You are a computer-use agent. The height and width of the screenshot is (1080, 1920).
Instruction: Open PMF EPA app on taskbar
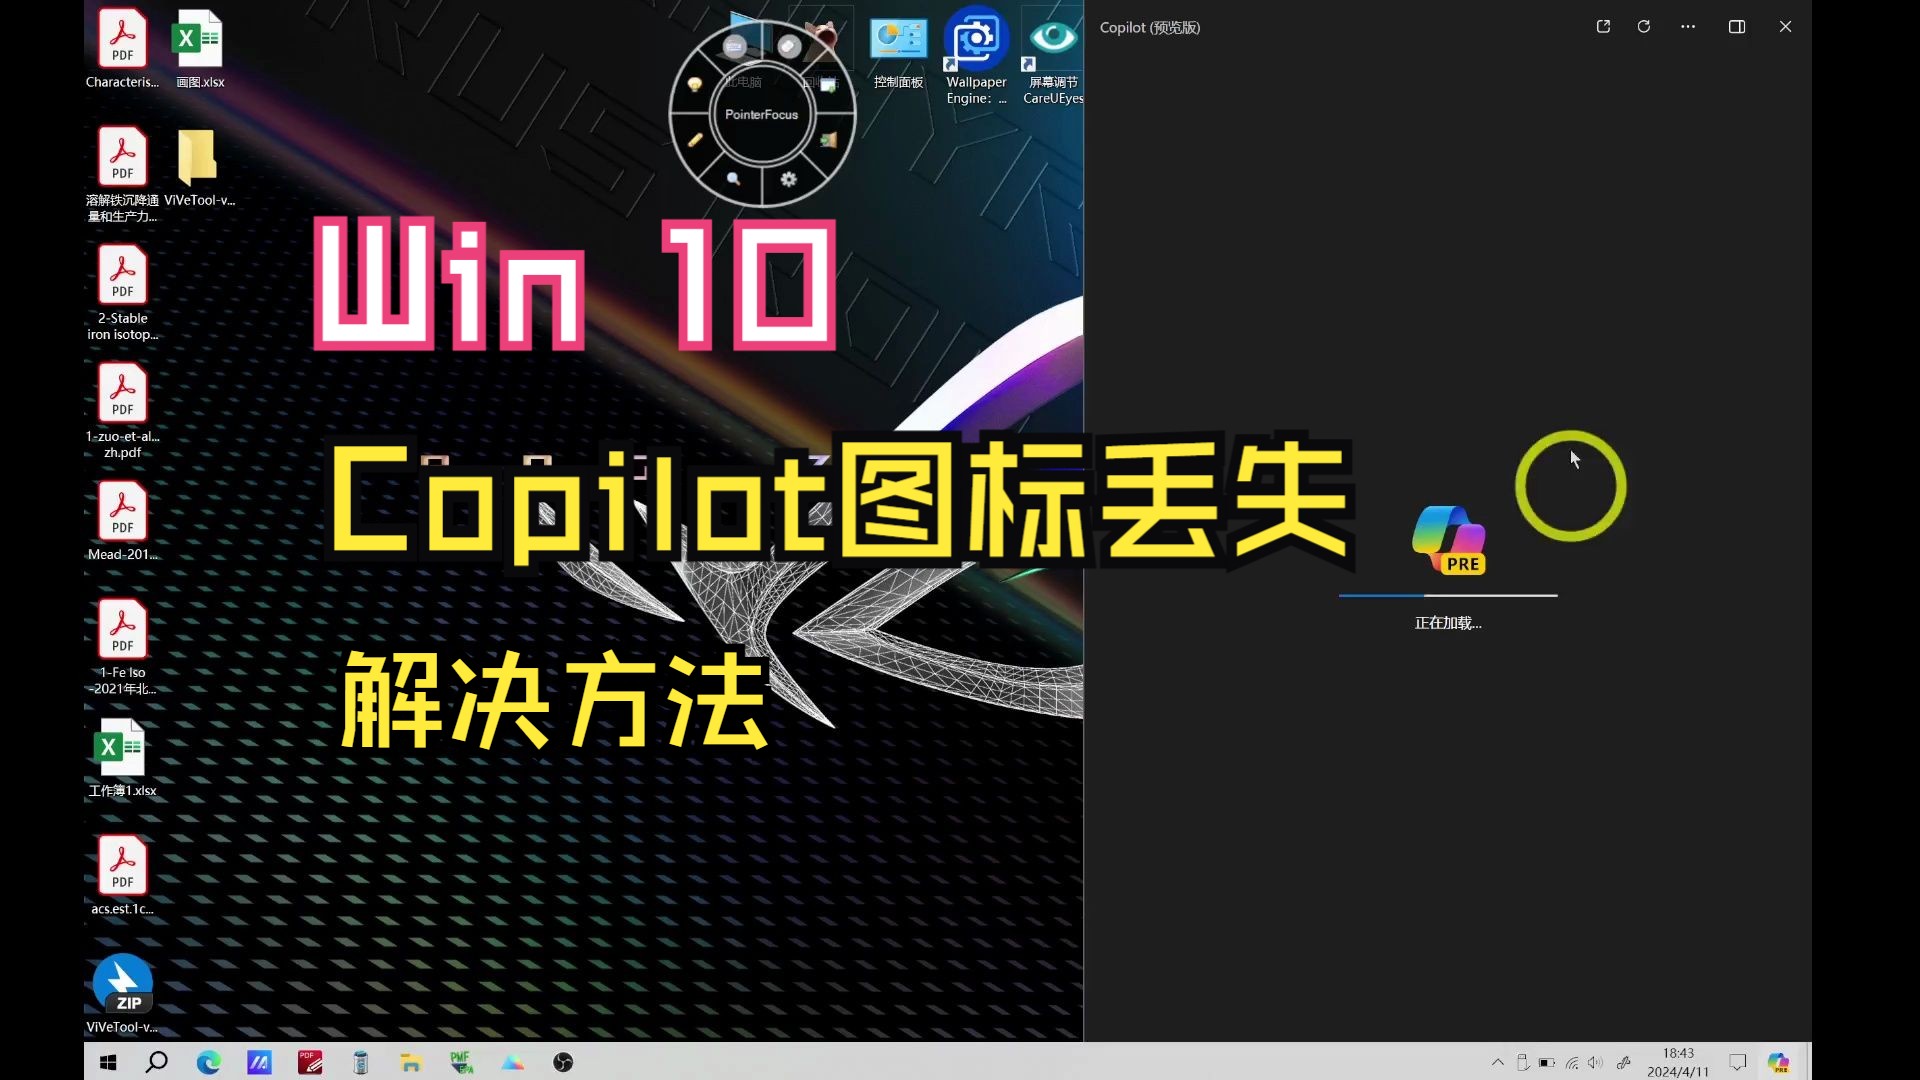461,1062
